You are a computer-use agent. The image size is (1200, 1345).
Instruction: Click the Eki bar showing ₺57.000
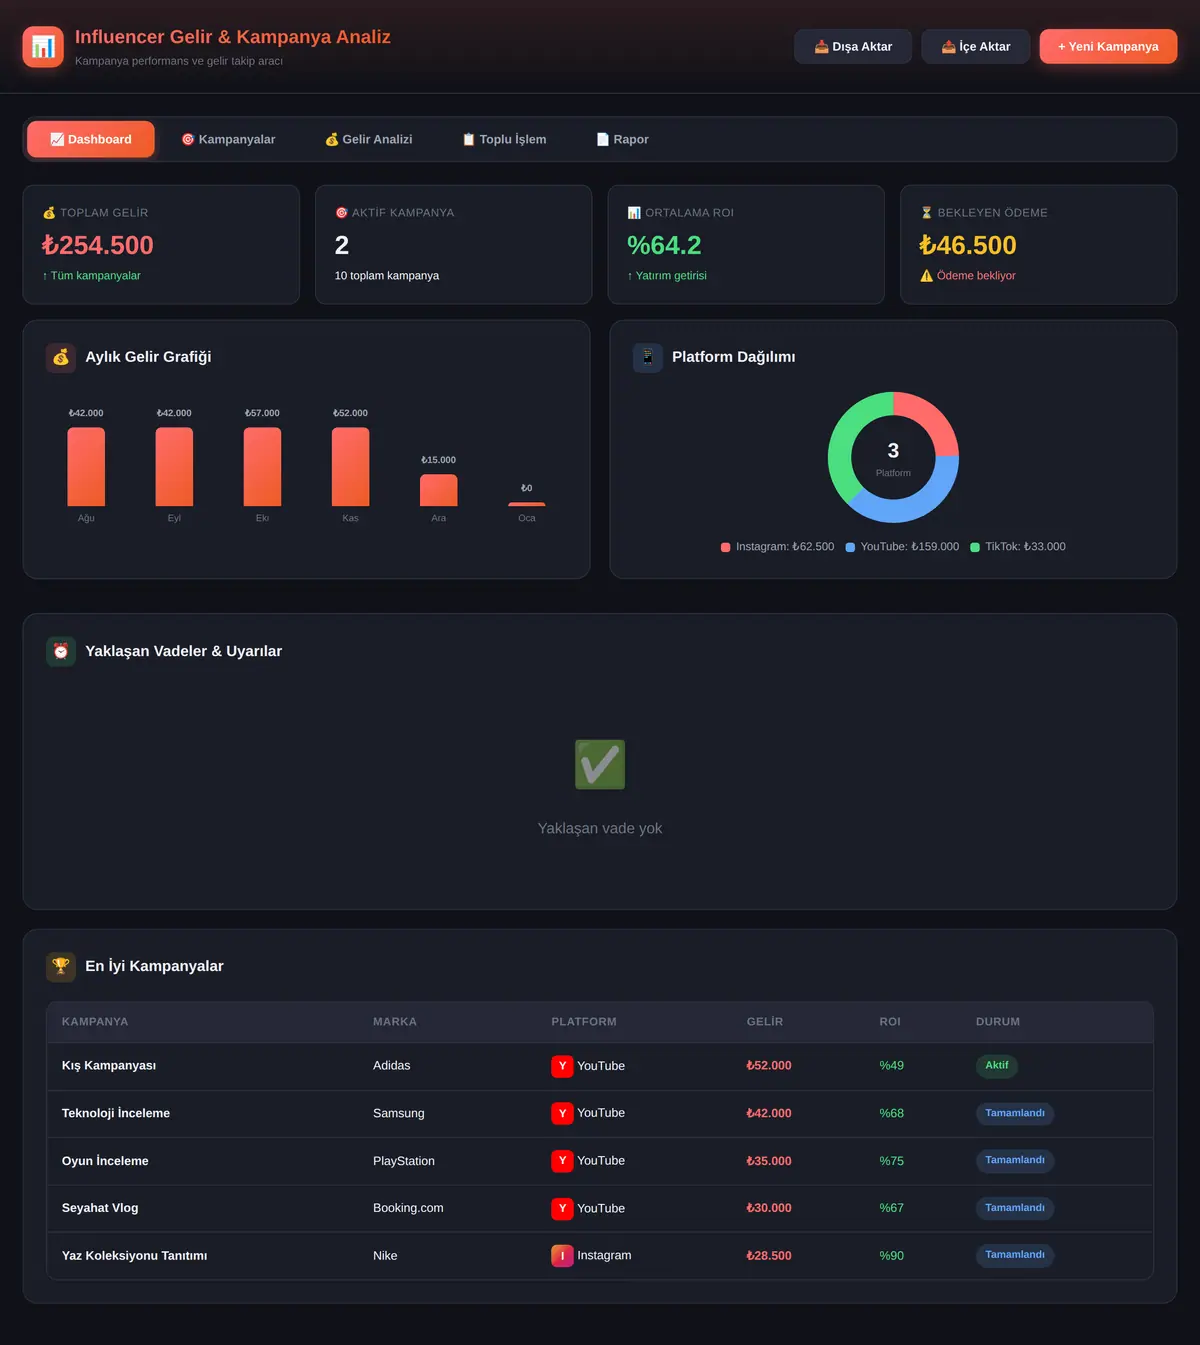point(262,467)
